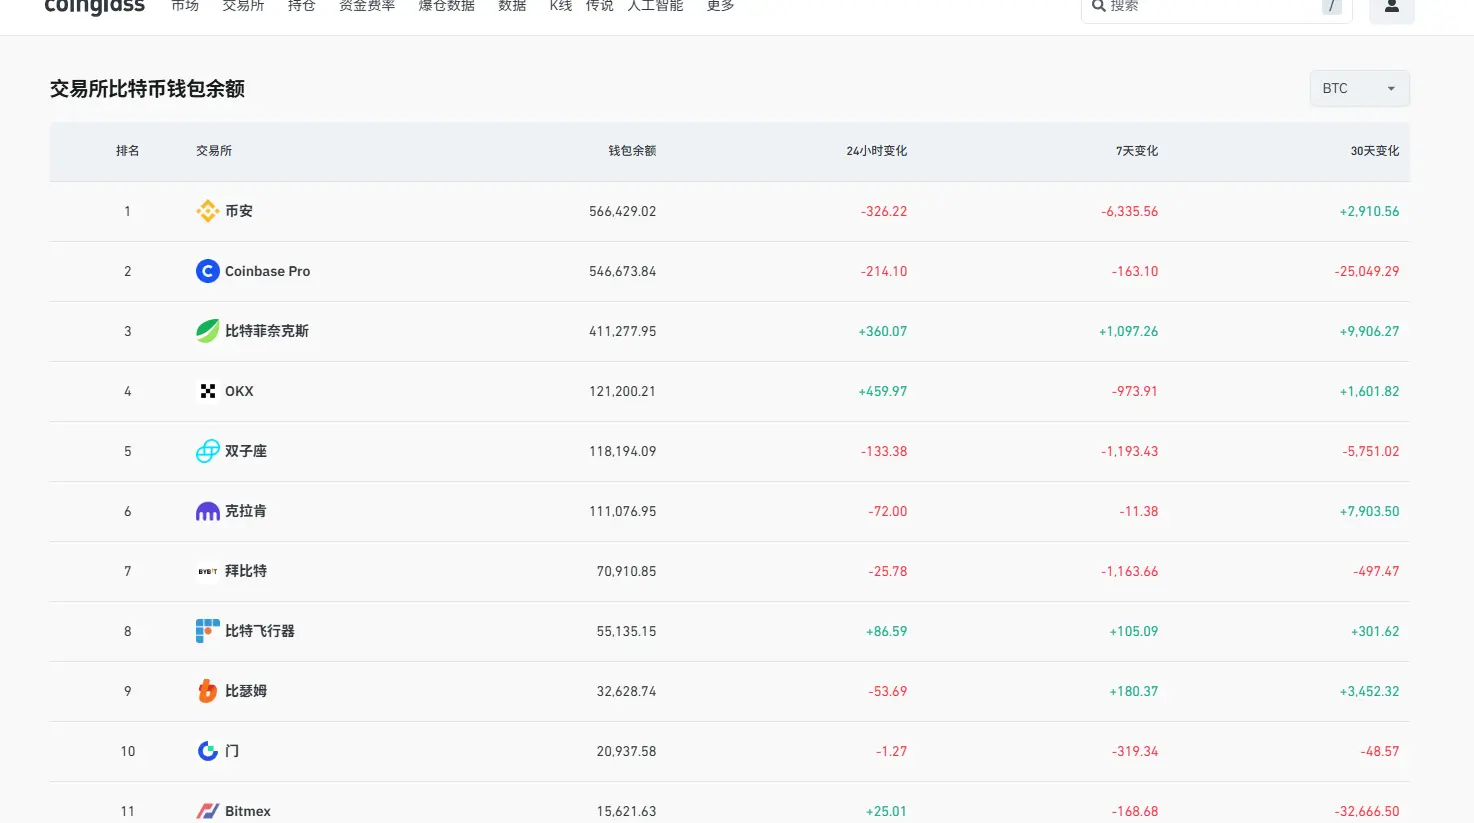Open the K线 navigation item
Viewport: 1474px width, 823px height.
[561, 6]
